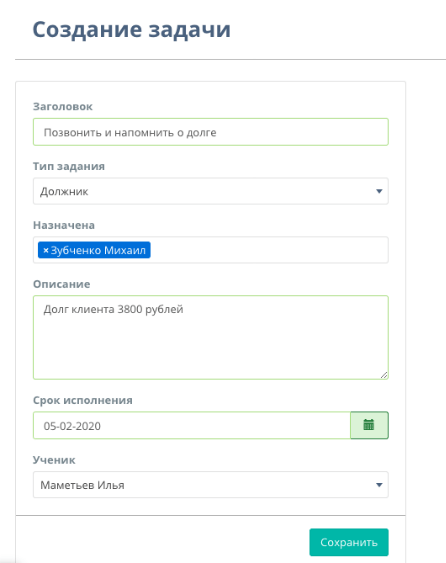Remove Зубченко Михаил tag via × icon
The height and width of the screenshot is (563, 446).
(46, 250)
